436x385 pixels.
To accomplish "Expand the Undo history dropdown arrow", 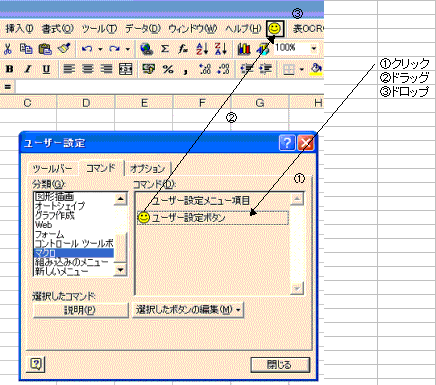I will pyautogui.click(x=100, y=49).
